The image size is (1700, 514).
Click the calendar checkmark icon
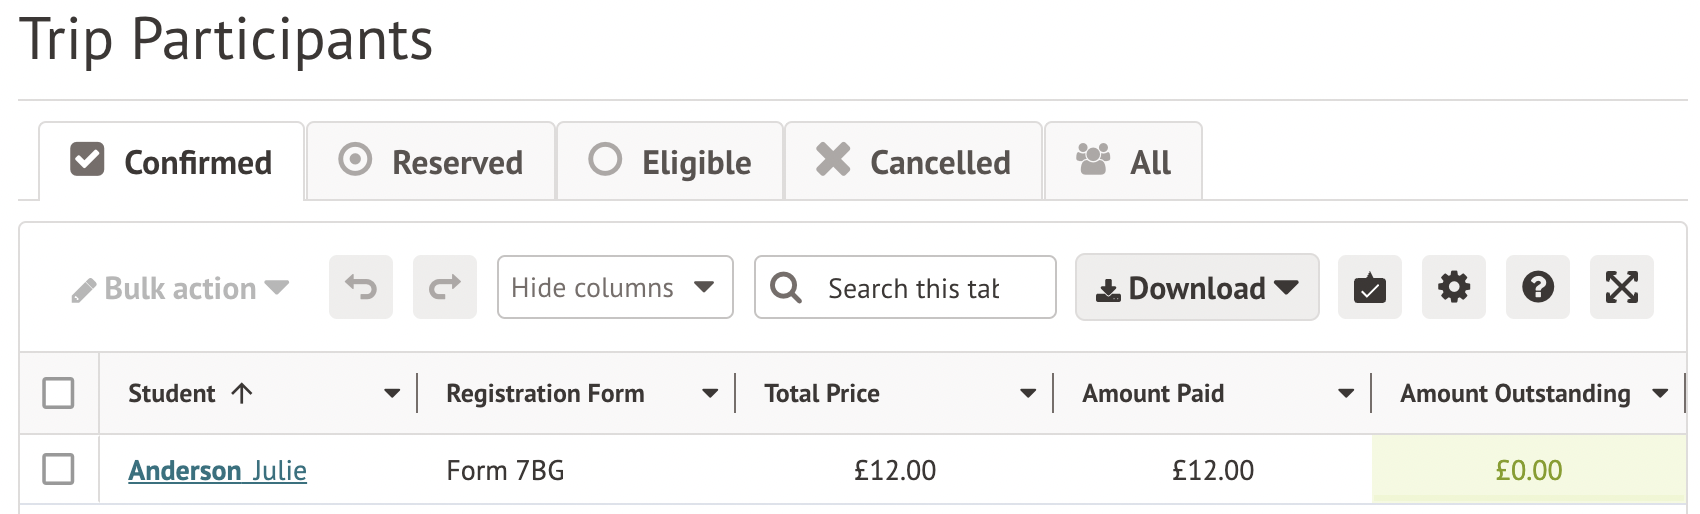pyautogui.click(x=1369, y=288)
